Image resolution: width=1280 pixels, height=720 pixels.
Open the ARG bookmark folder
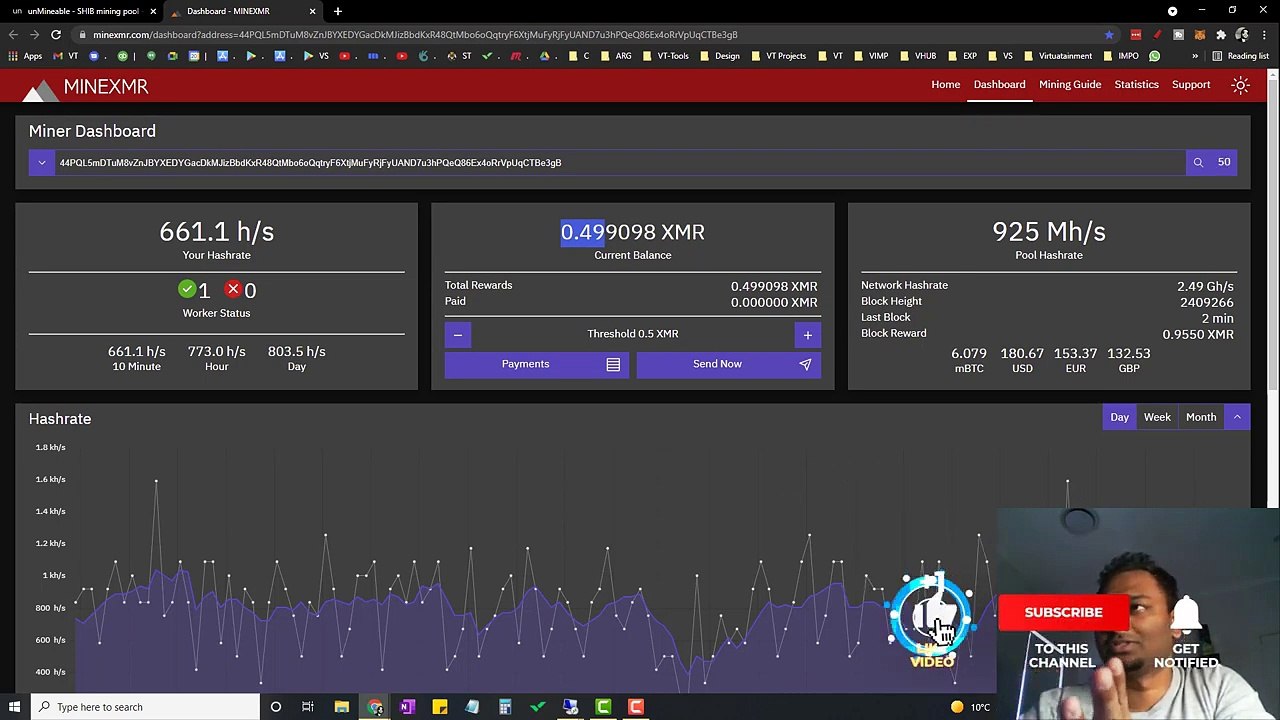coord(616,56)
